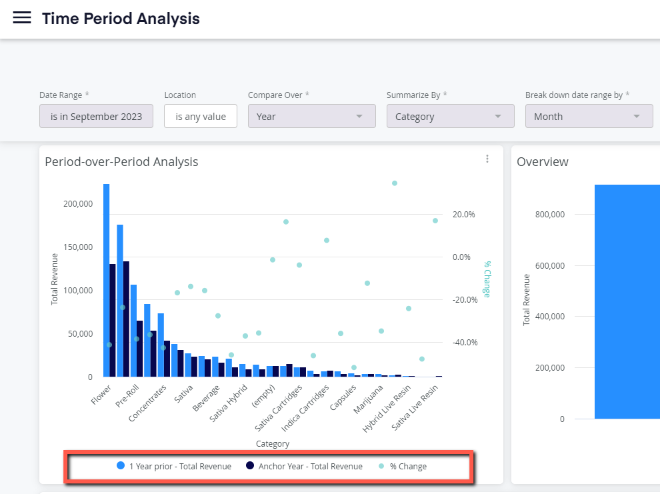The width and height of the screenshot is (660, 494).
Task: Click the Anchor Year dark navy legend dot
Action: 250,465
